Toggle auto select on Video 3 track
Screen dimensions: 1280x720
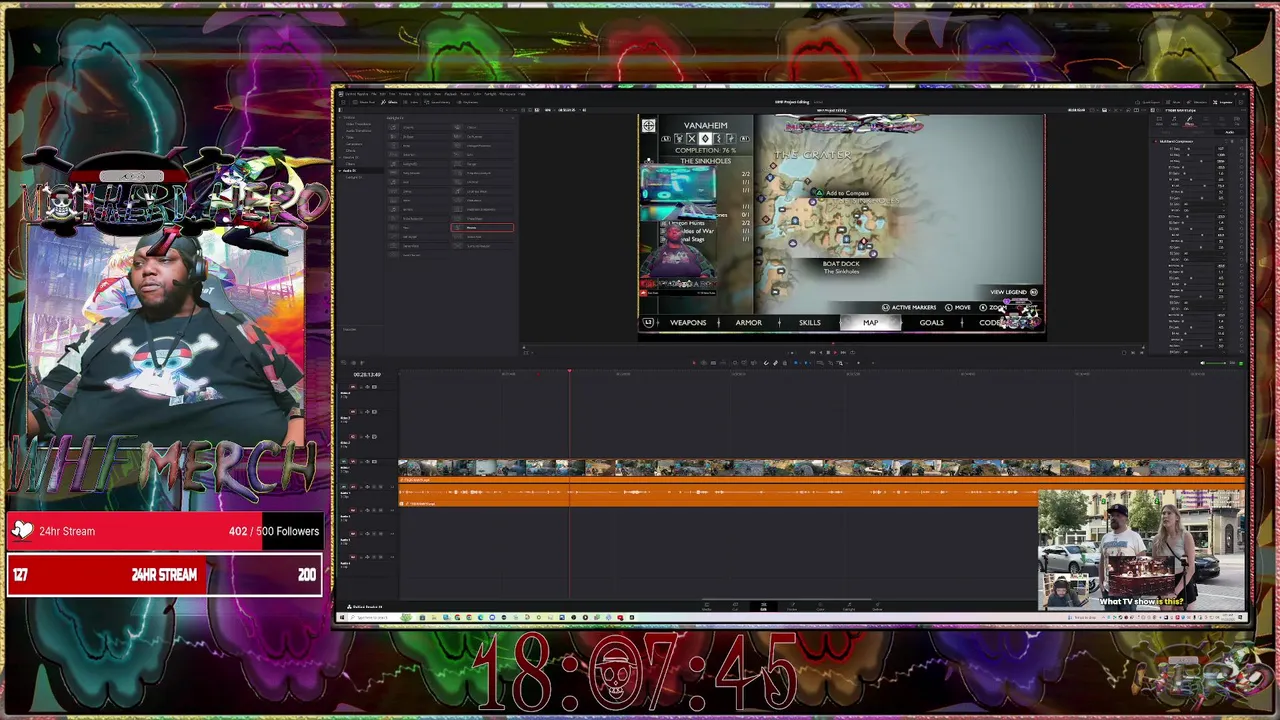coord(367,412)
